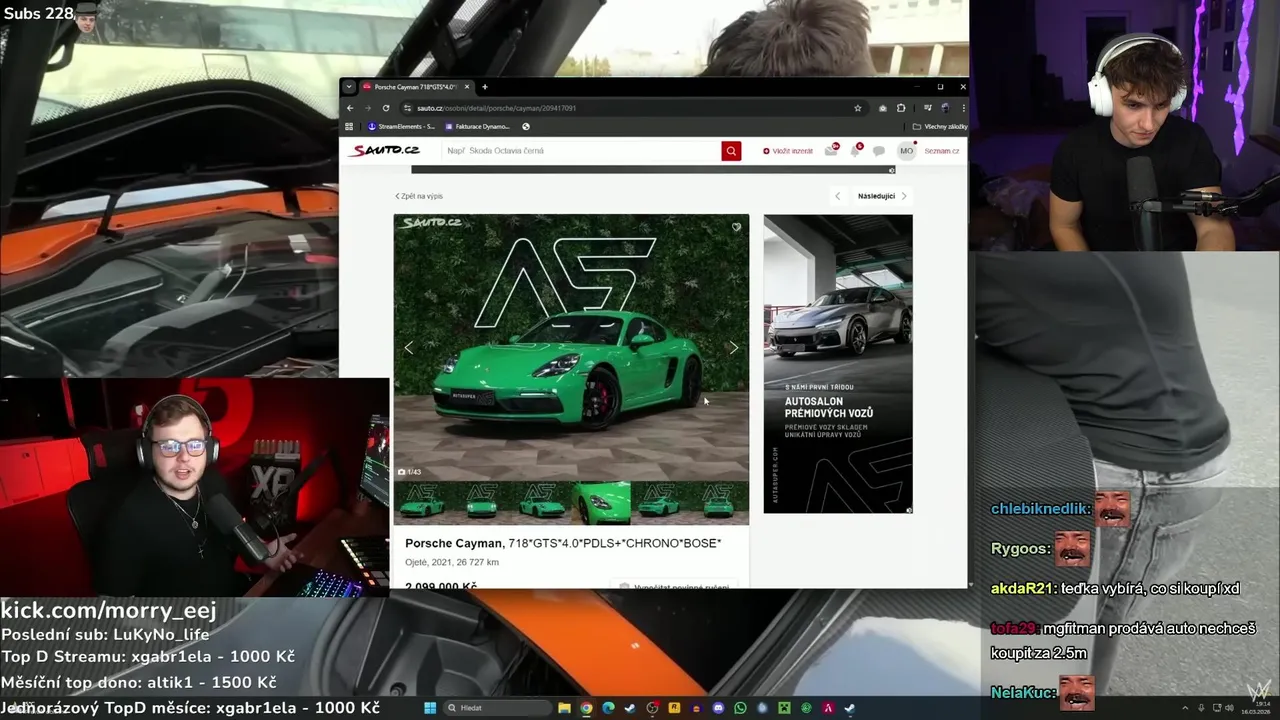The height and width of the screenshot is (720, 1280).
Task: Click the Windows taskbar Hledat search box
Action: pyautogui.click(x=496, y=708)
